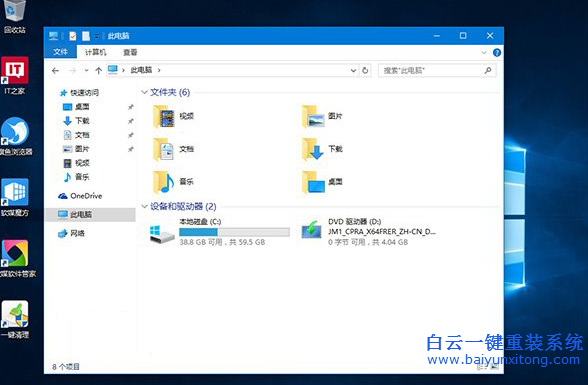Open the 旗鱼浏览器 browser shortcut
Image resolution: width=588 pixels, height=385 pixels.
(x=15, y=136)
